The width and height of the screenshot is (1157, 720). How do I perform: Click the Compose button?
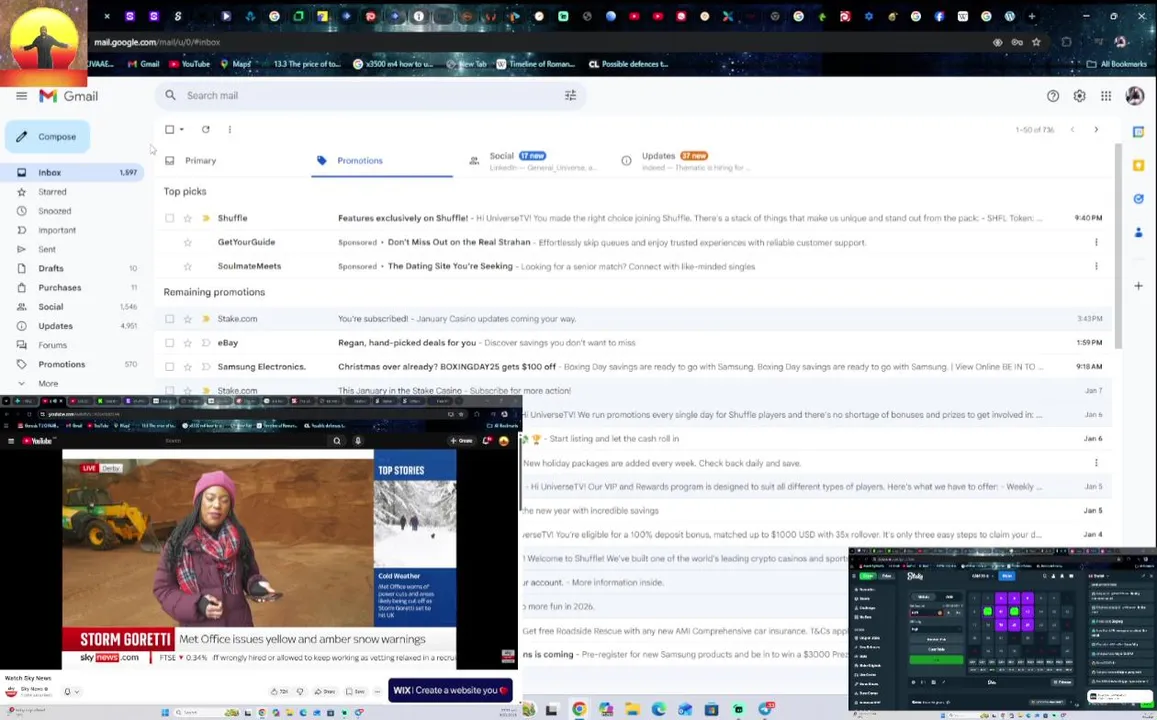coord(48,136)
